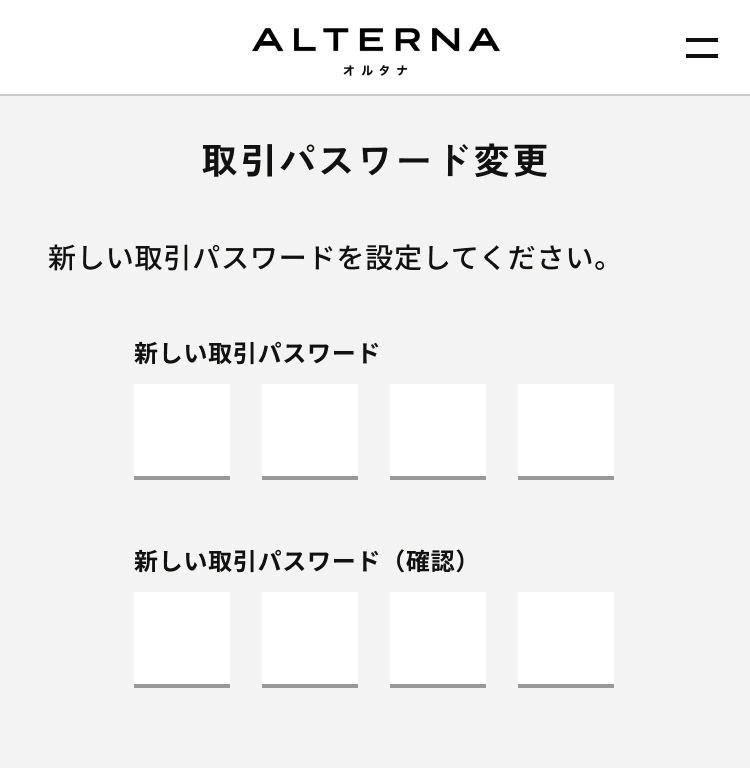
Task: Focus the third confirmation password digit box
Action: pos(438,638)
